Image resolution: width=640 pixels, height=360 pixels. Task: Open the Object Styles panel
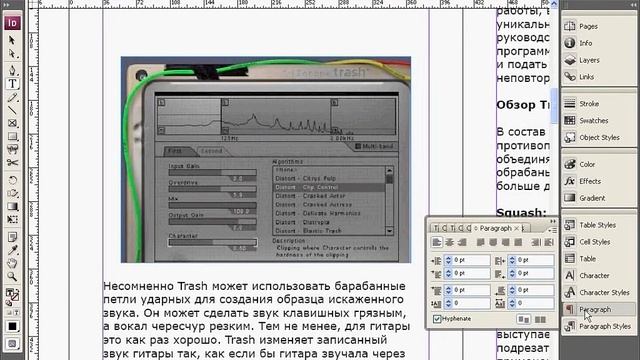click(x=599, y=138)
